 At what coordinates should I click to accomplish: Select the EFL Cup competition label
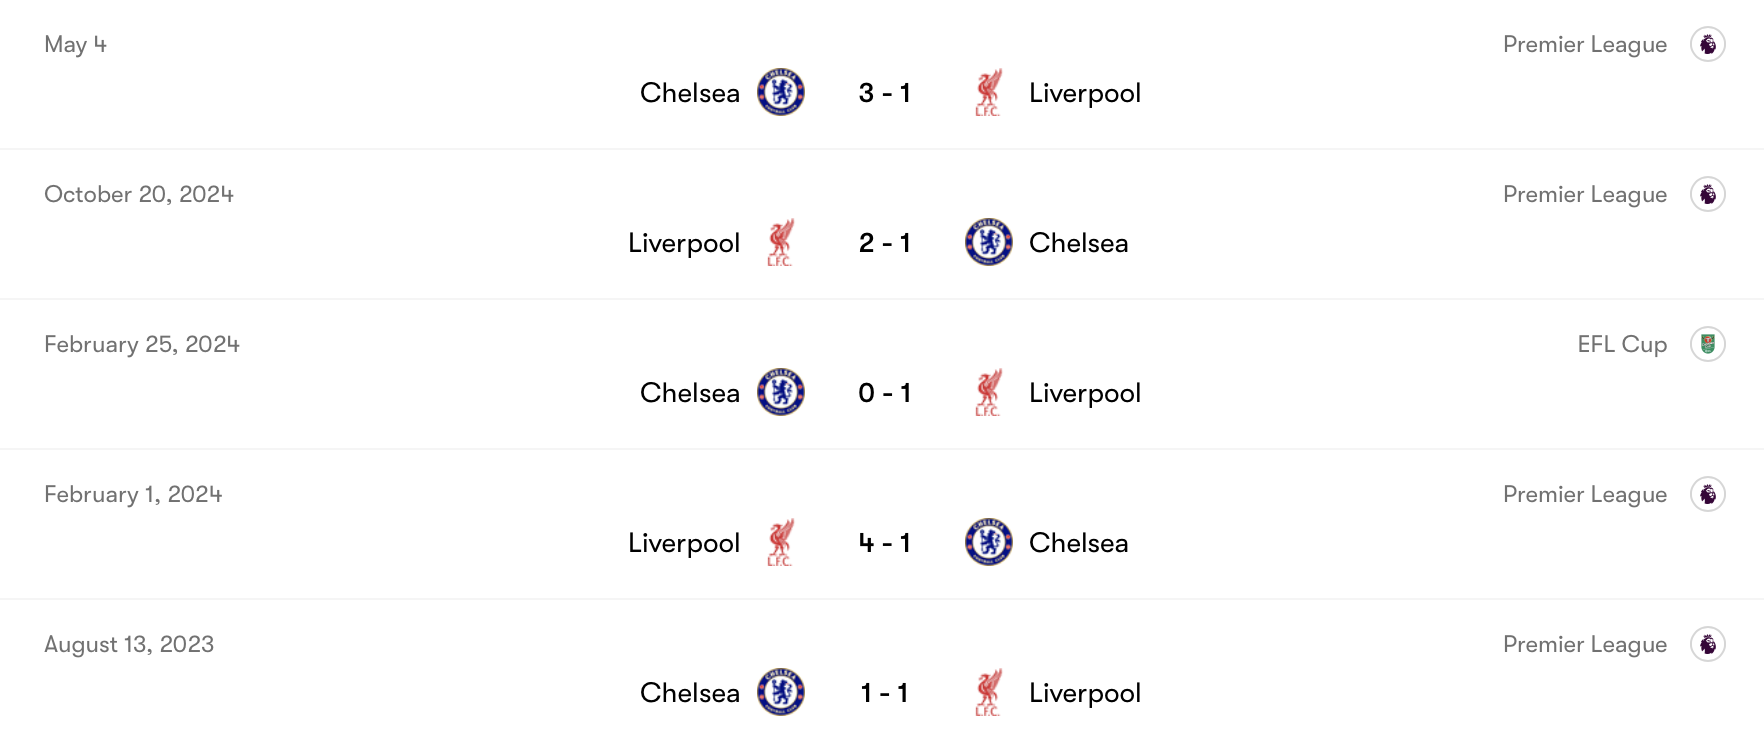point(1621,344)
